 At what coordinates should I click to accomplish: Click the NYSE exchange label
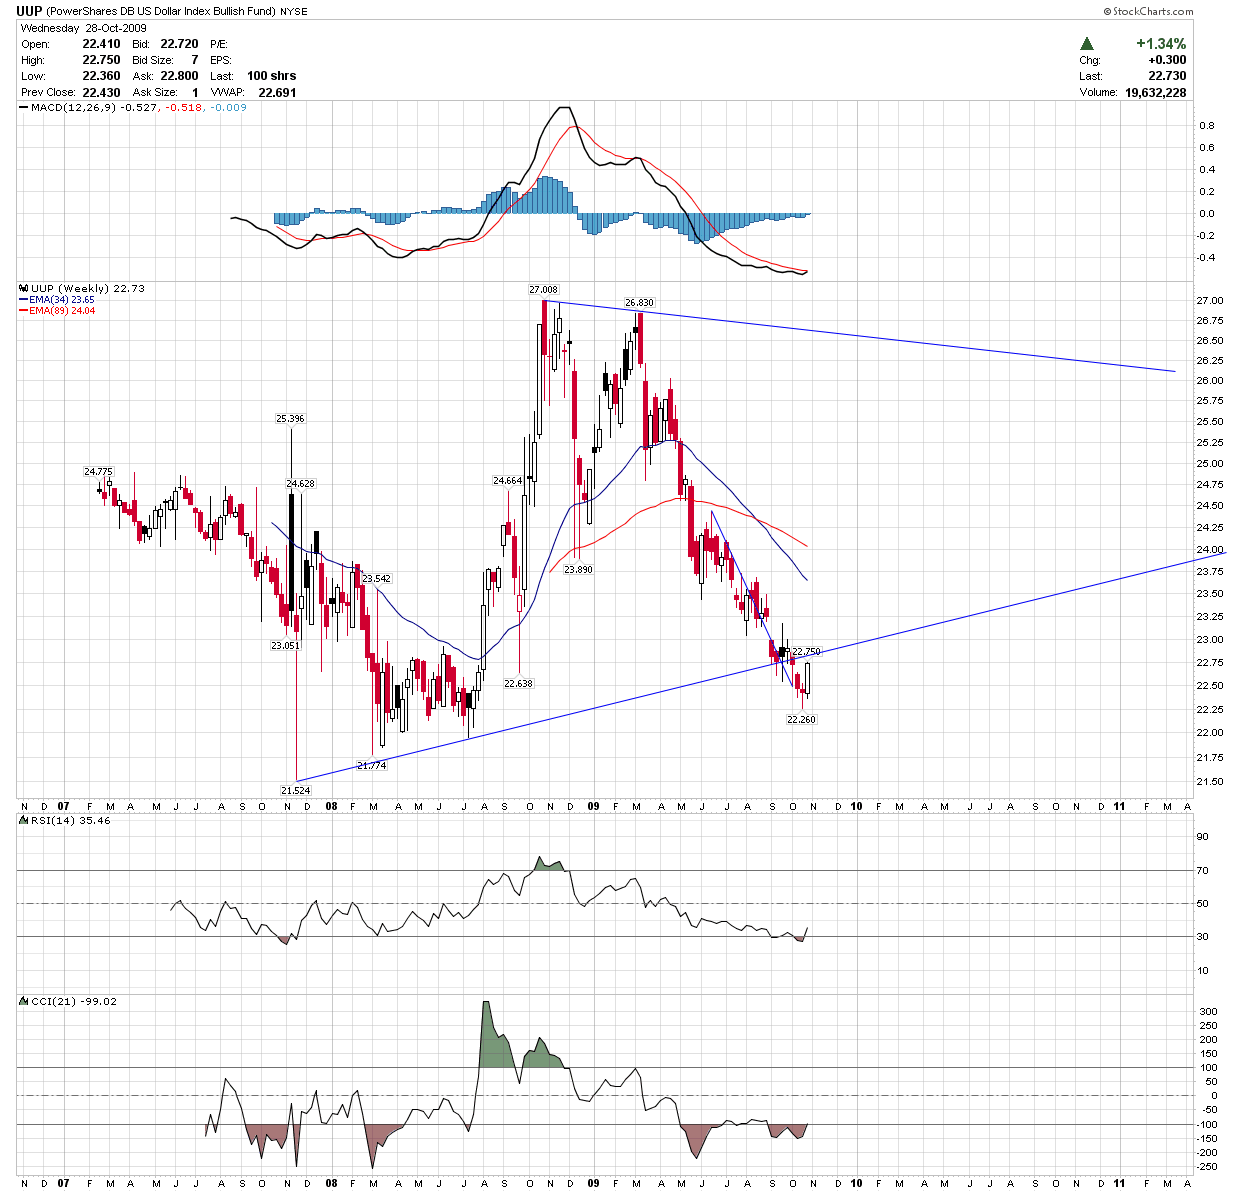pyautogui.click(x=293, y=12)
